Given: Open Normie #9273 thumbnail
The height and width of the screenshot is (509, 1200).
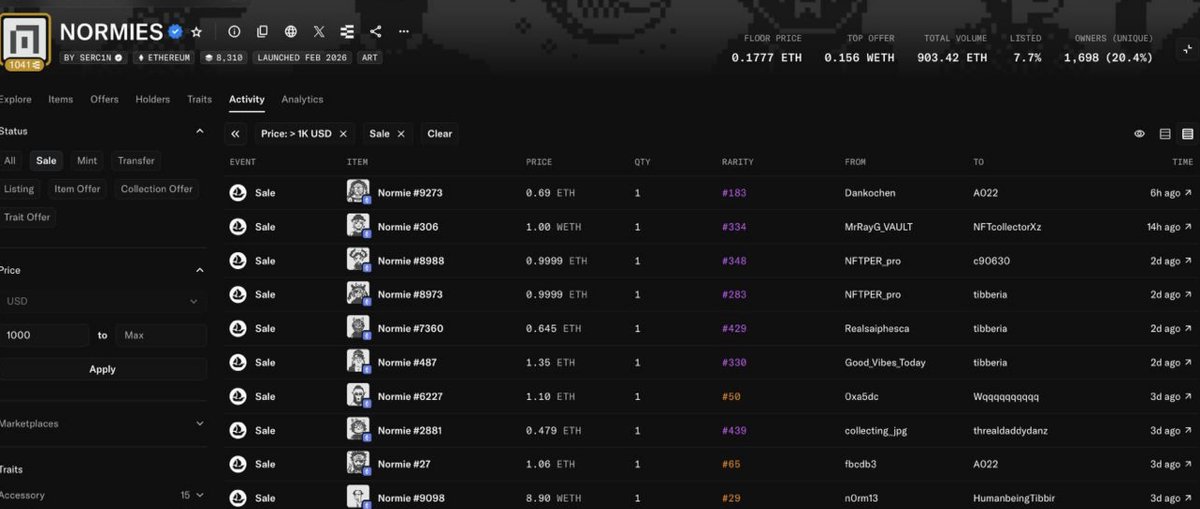Looking at the screenshot, I should pos(358,192).
